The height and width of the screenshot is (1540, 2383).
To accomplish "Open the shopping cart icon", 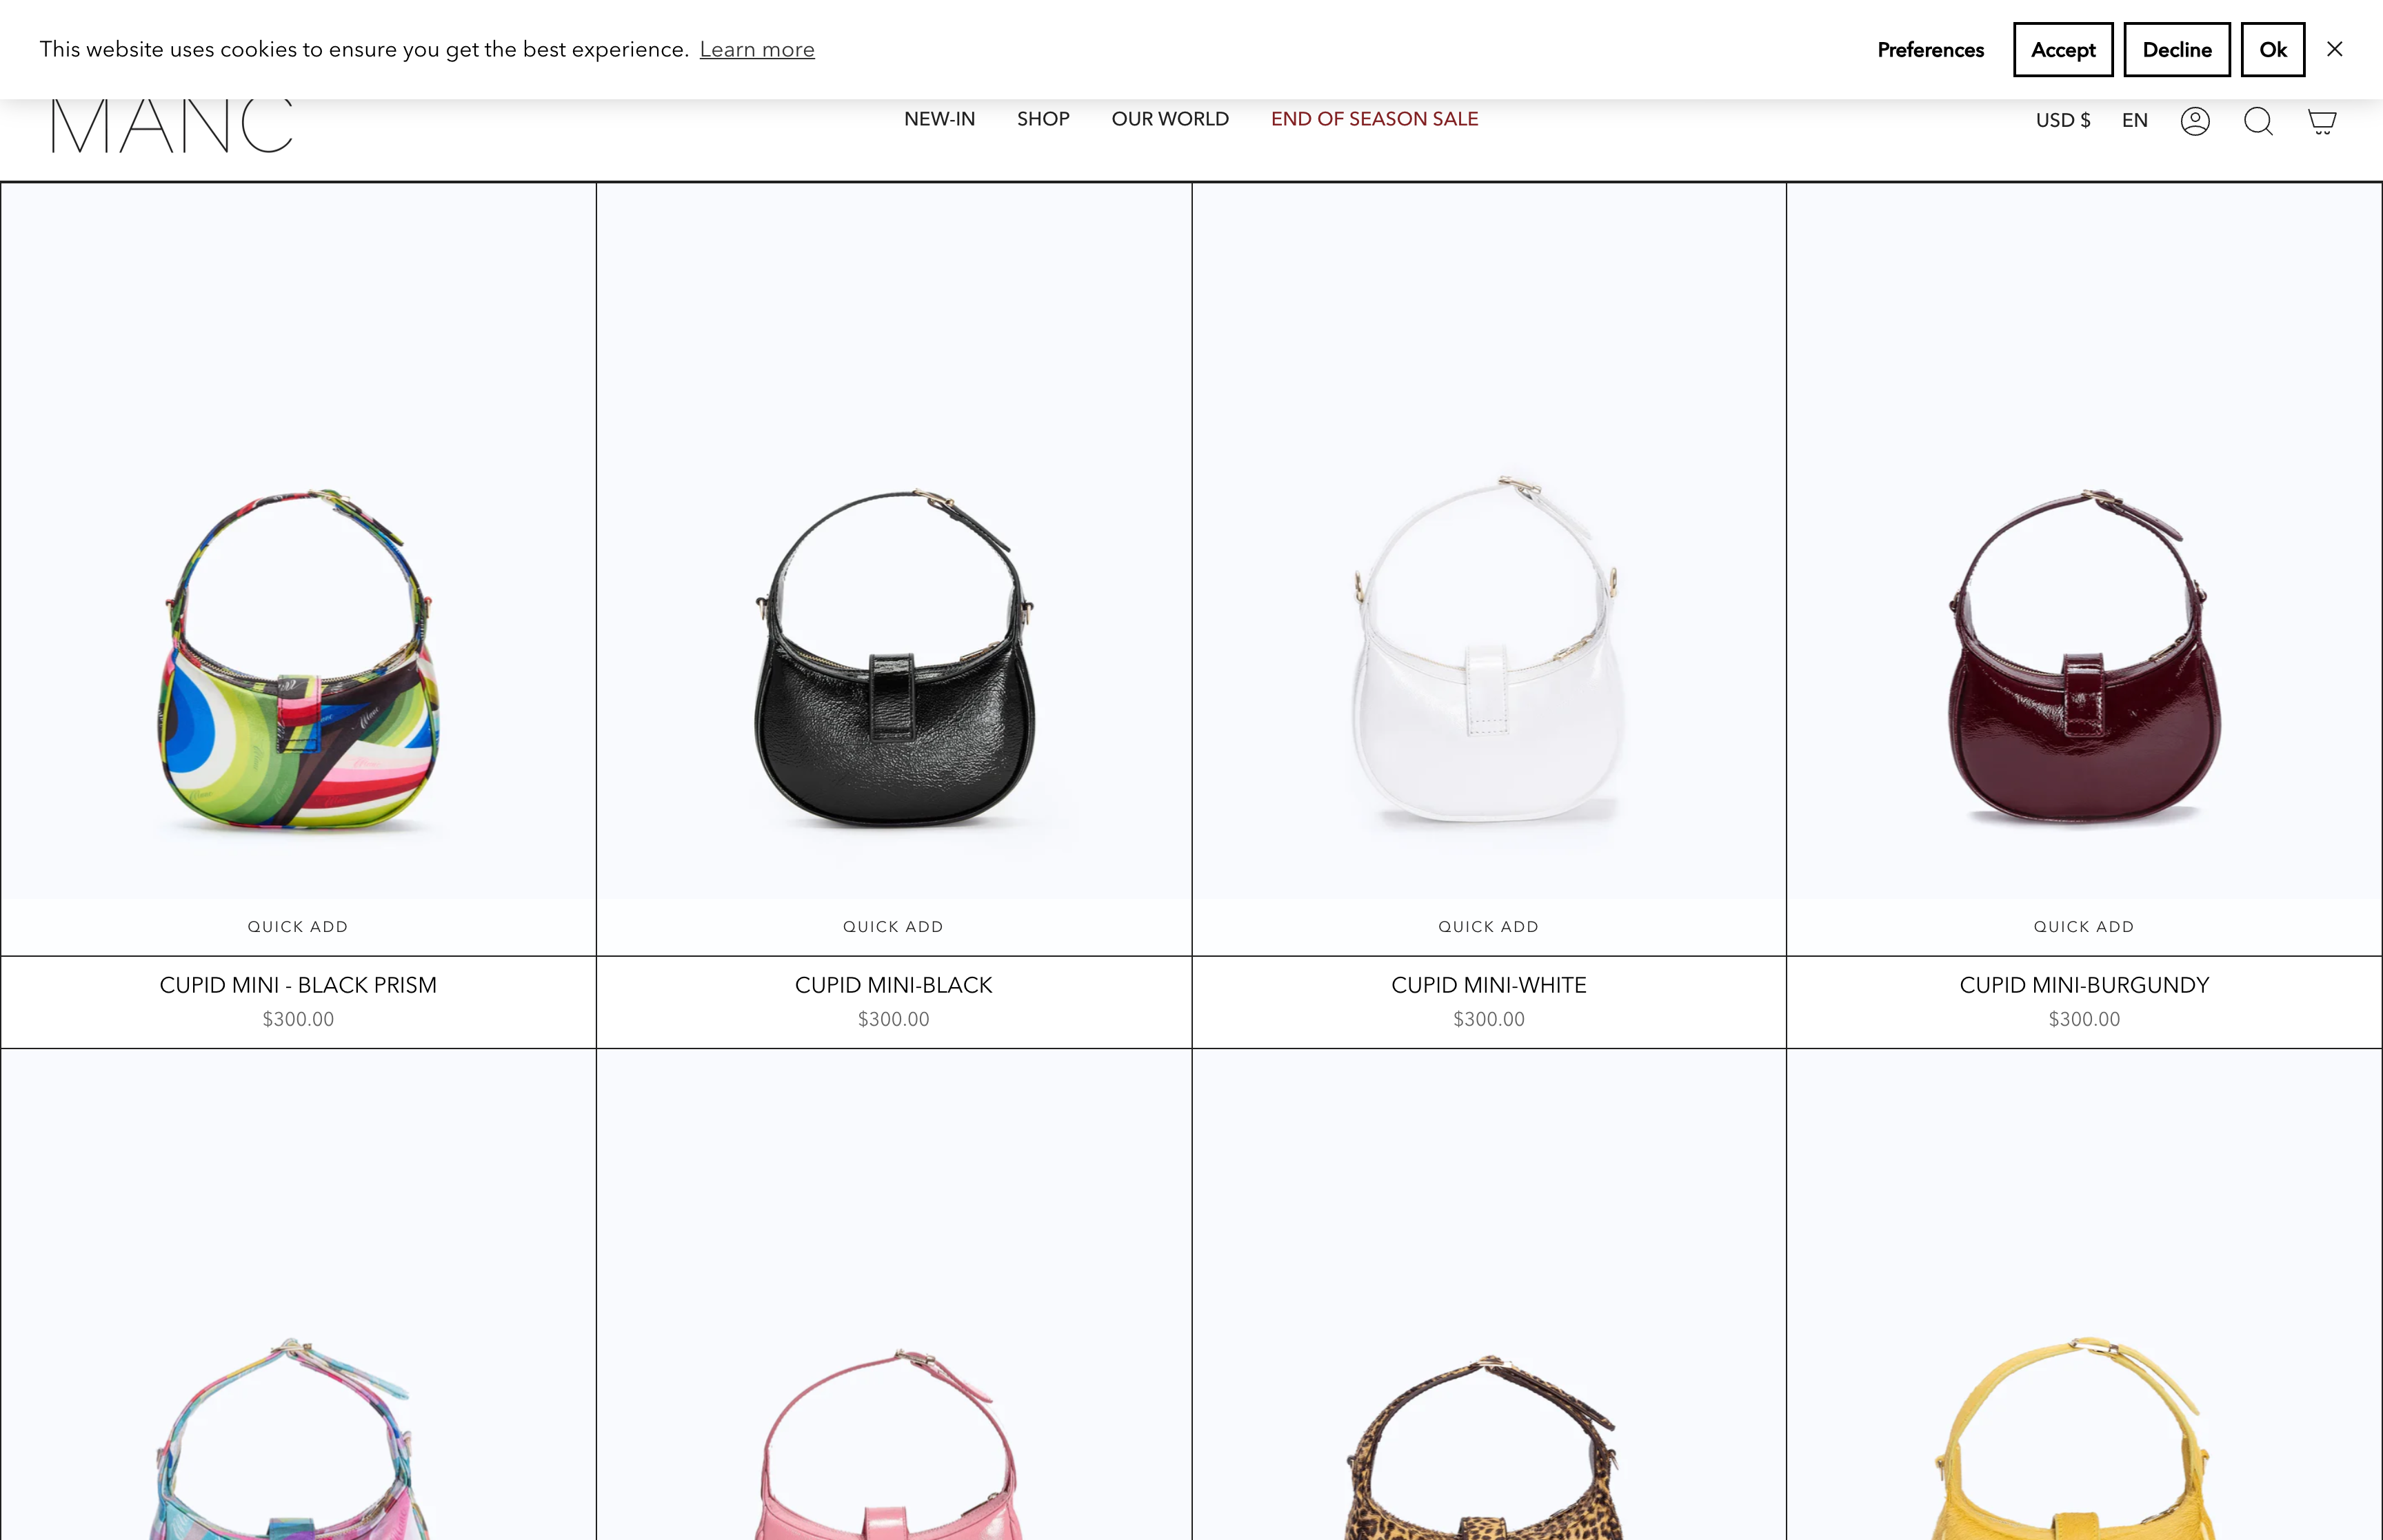I will coord(2321,121).
